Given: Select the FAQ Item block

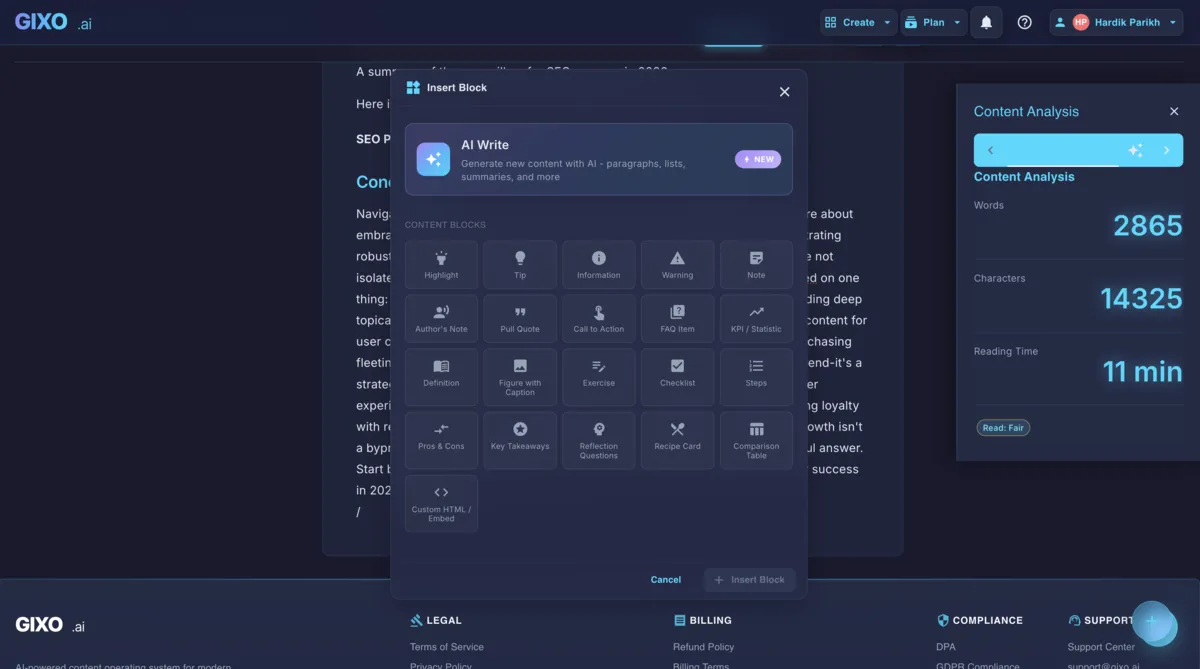Looking at the screenshot, I should (677, 317).
